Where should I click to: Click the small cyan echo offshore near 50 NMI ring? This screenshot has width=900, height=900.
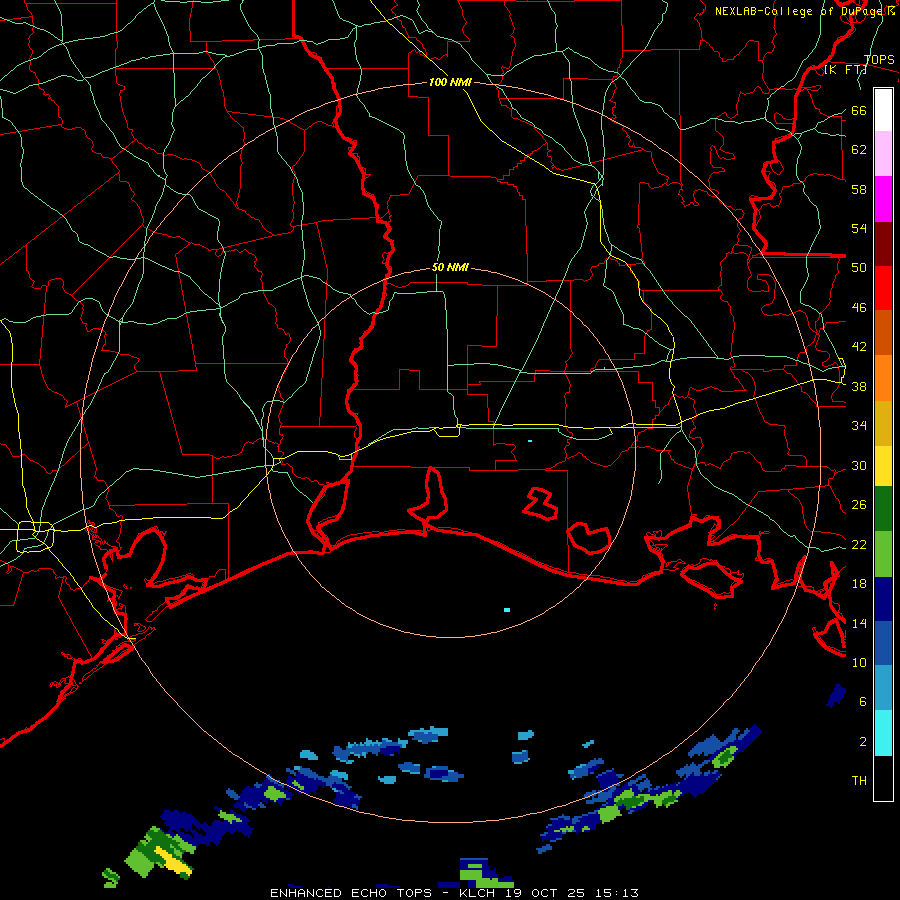click(x=507, y=610)
